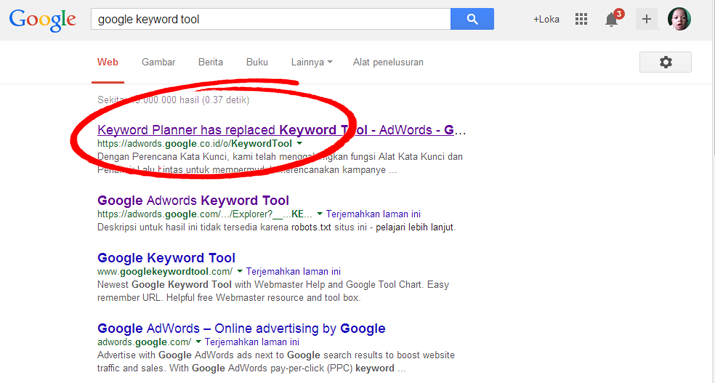This screenshot has height=383, width=715.
Task: Click pelajari lebih lanjut link
Action: (415, 227)
